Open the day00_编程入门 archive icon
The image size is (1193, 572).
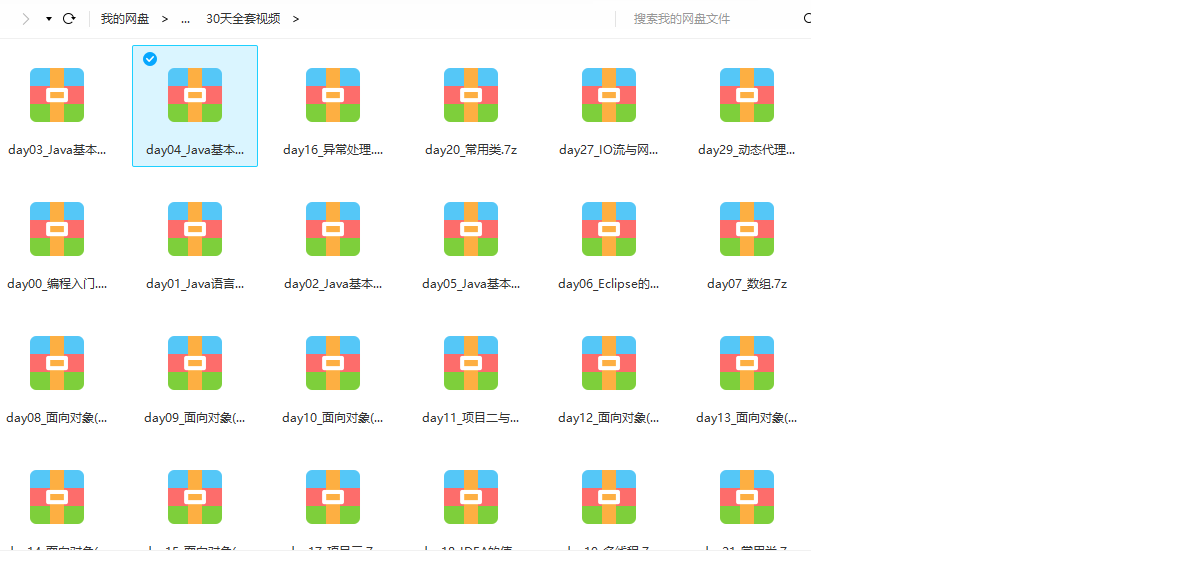[x=57, y=229]
